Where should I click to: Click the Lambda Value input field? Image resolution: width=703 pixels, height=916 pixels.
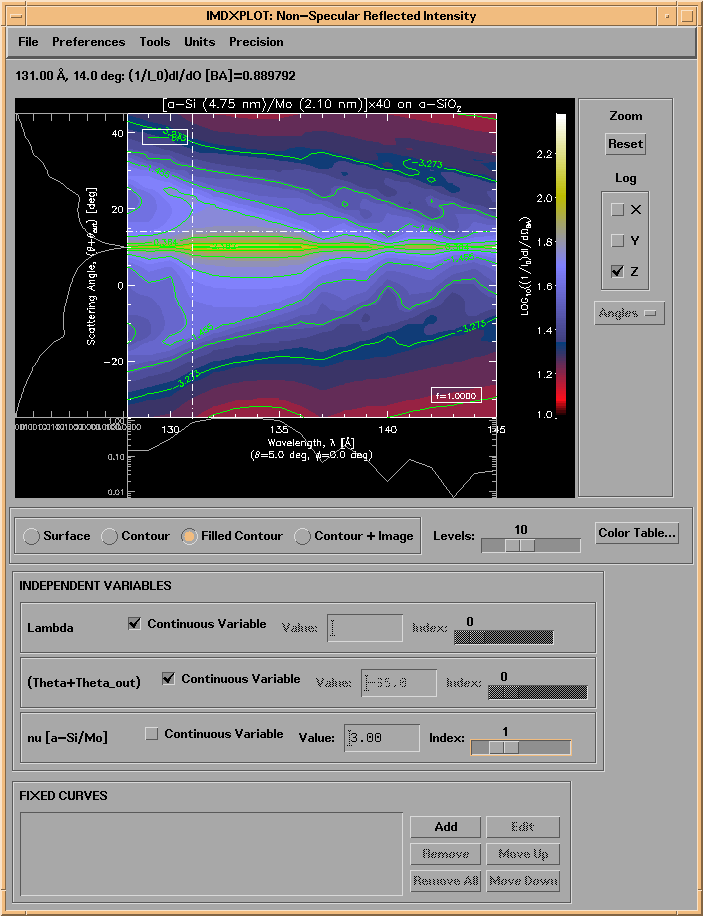[x=365, y=628]
